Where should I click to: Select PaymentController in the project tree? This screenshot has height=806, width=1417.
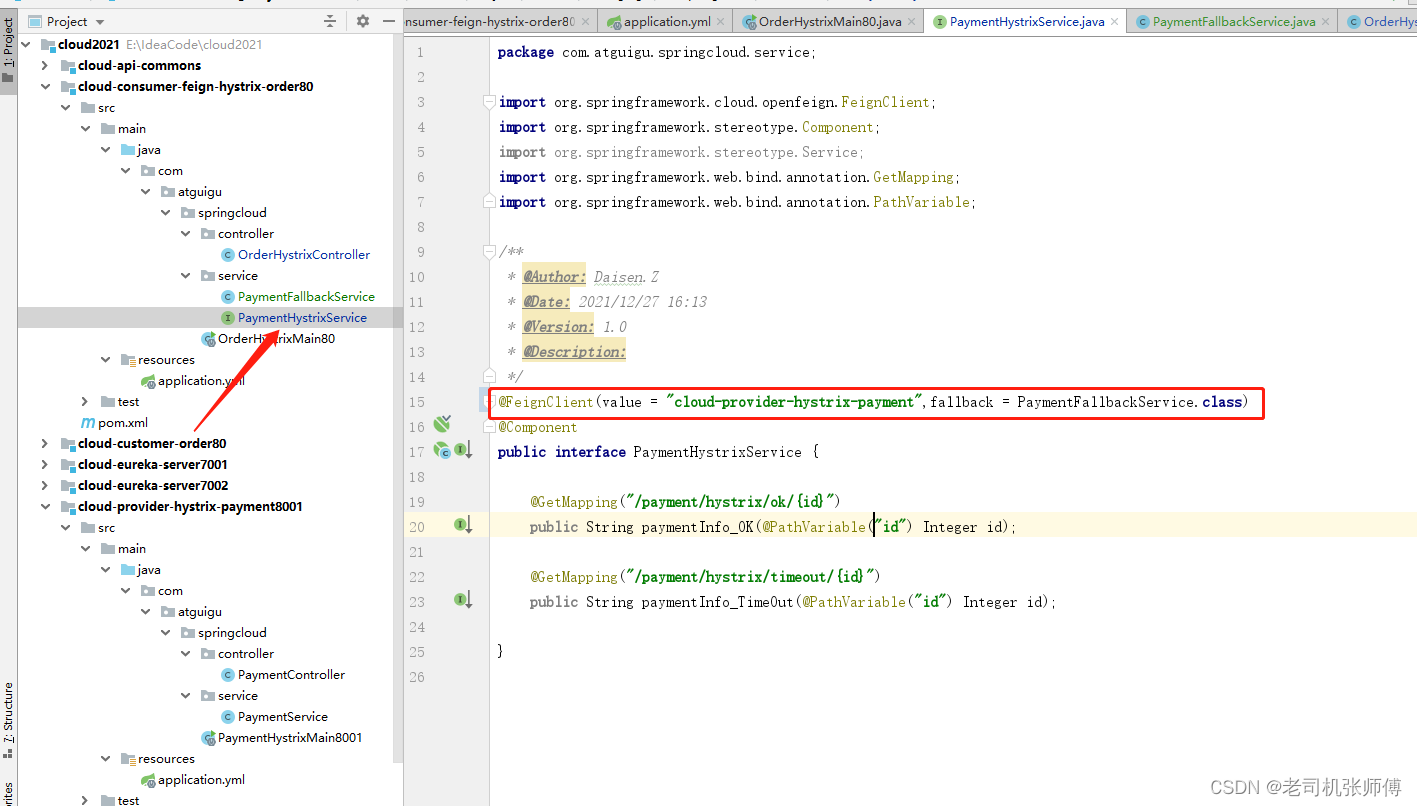291,674
